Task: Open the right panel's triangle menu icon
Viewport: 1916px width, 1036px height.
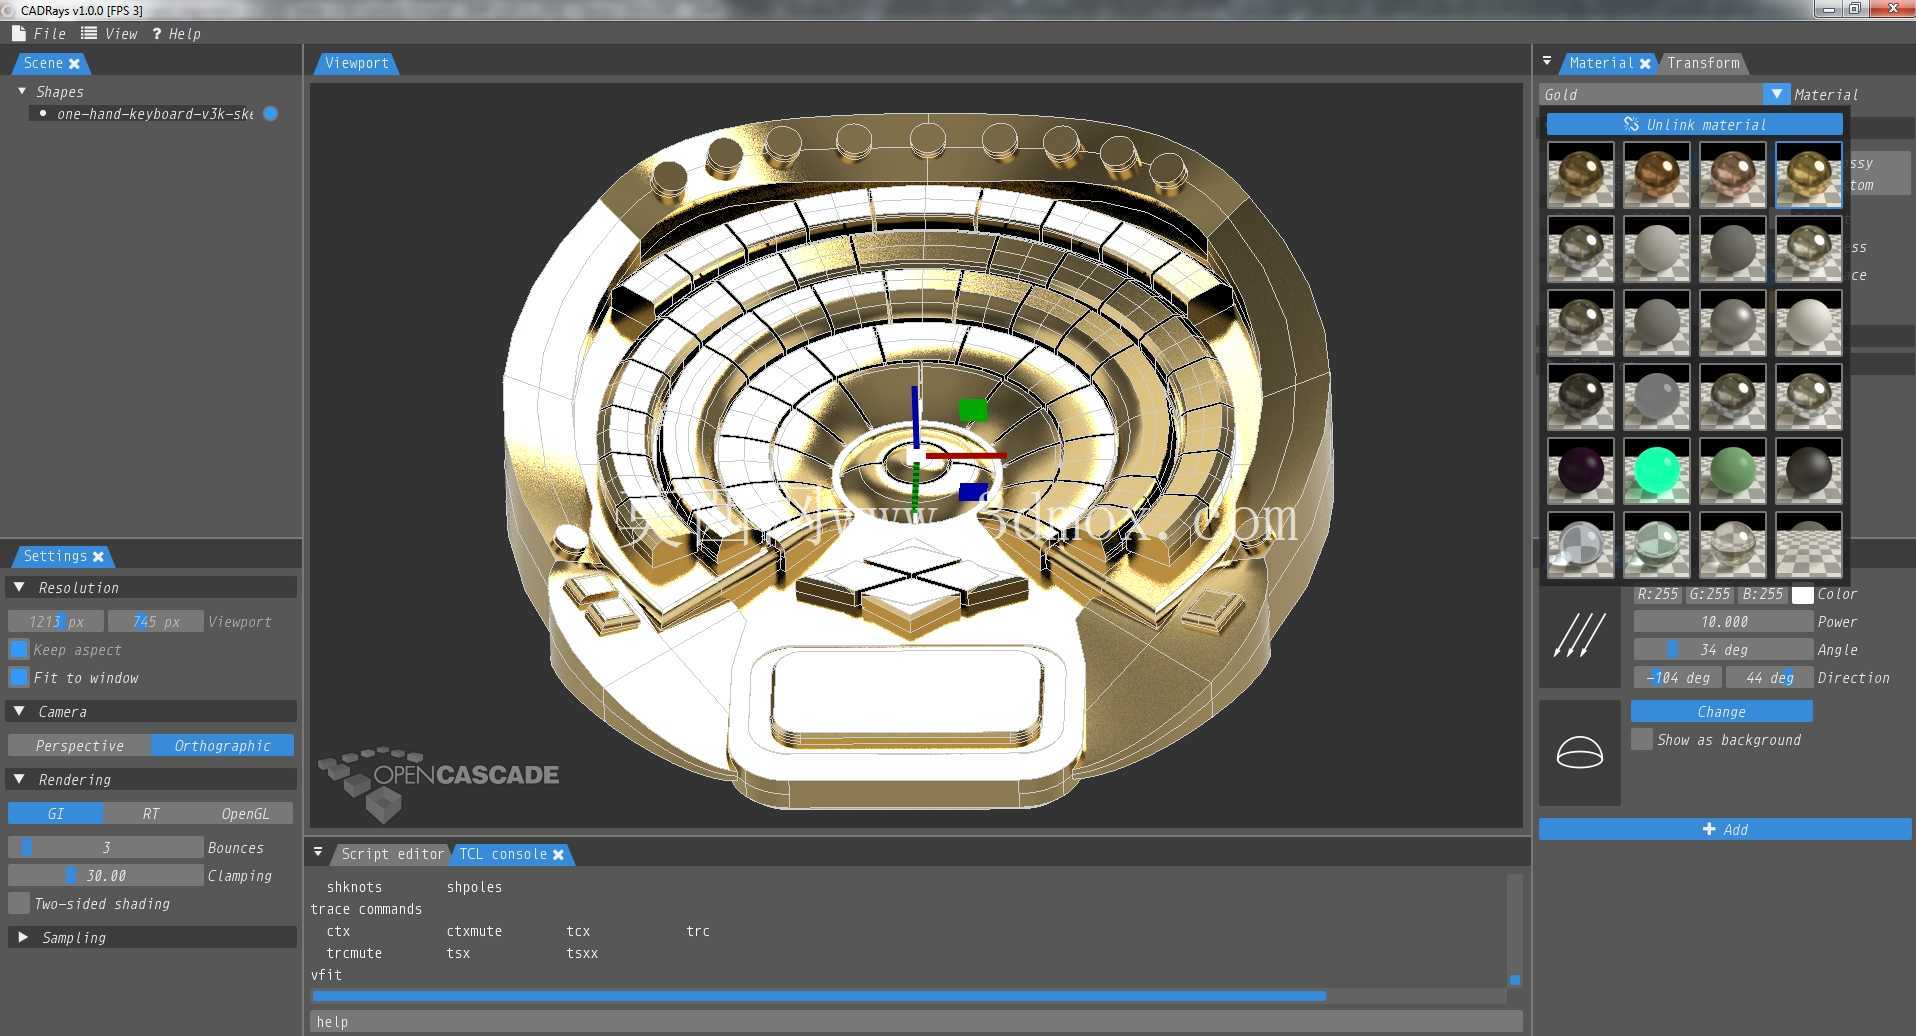Action: 1546,61
